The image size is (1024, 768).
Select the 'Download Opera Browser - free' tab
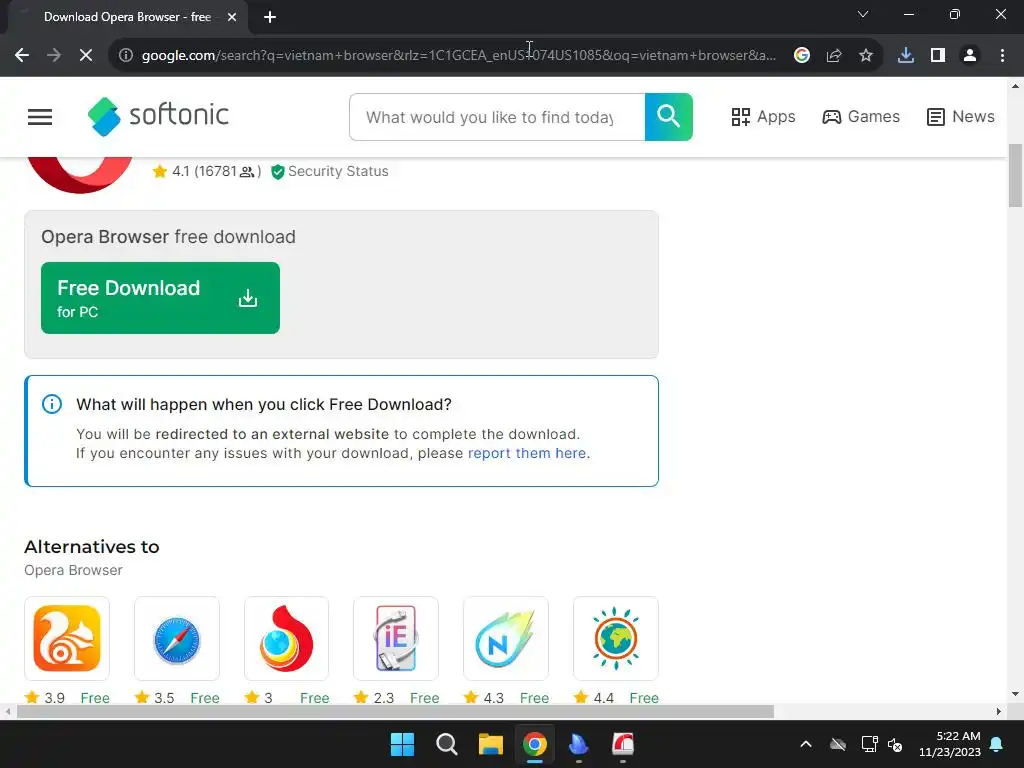coord(127,17)
